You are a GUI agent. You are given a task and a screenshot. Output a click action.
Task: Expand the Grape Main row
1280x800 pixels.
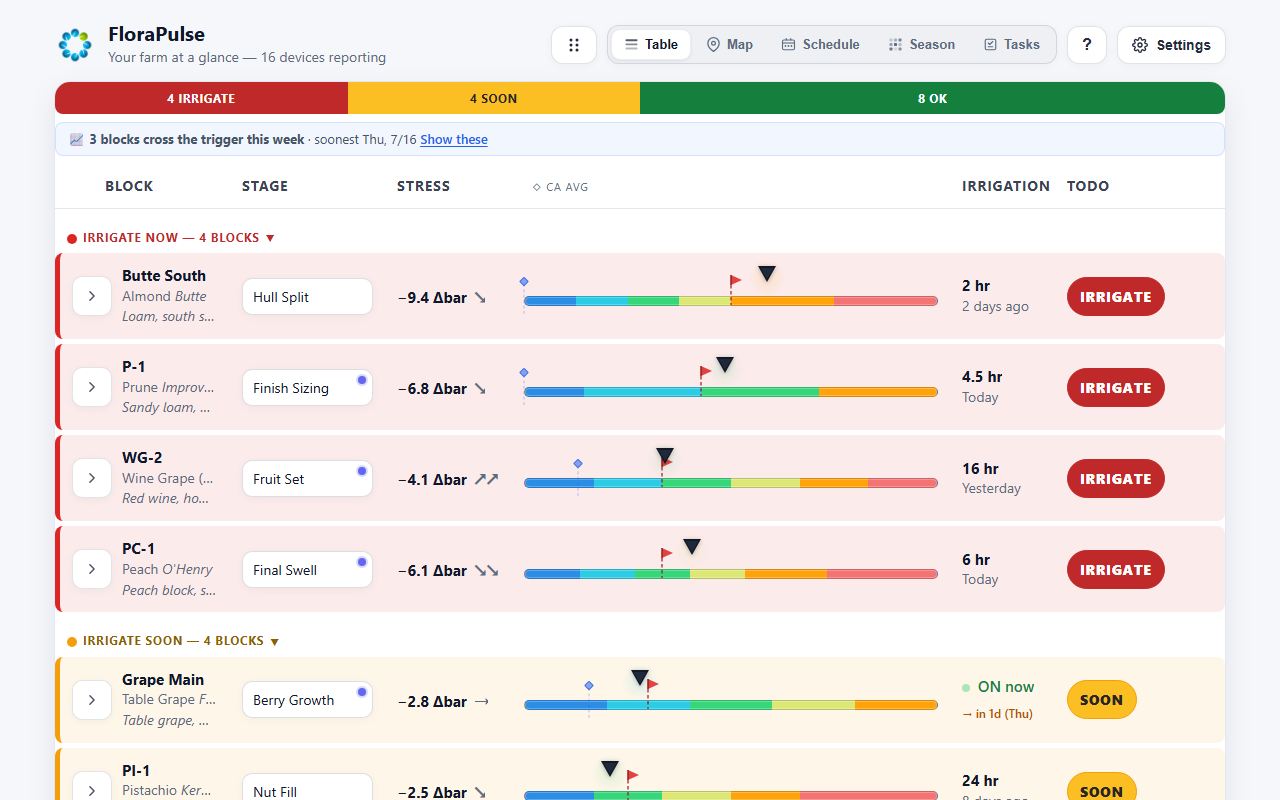click(x=92, y=700)
